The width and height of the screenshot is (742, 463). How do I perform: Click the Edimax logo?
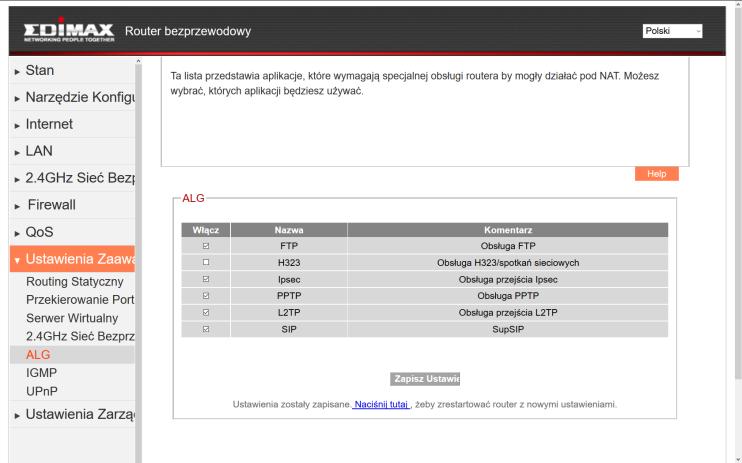click(69, 30)
